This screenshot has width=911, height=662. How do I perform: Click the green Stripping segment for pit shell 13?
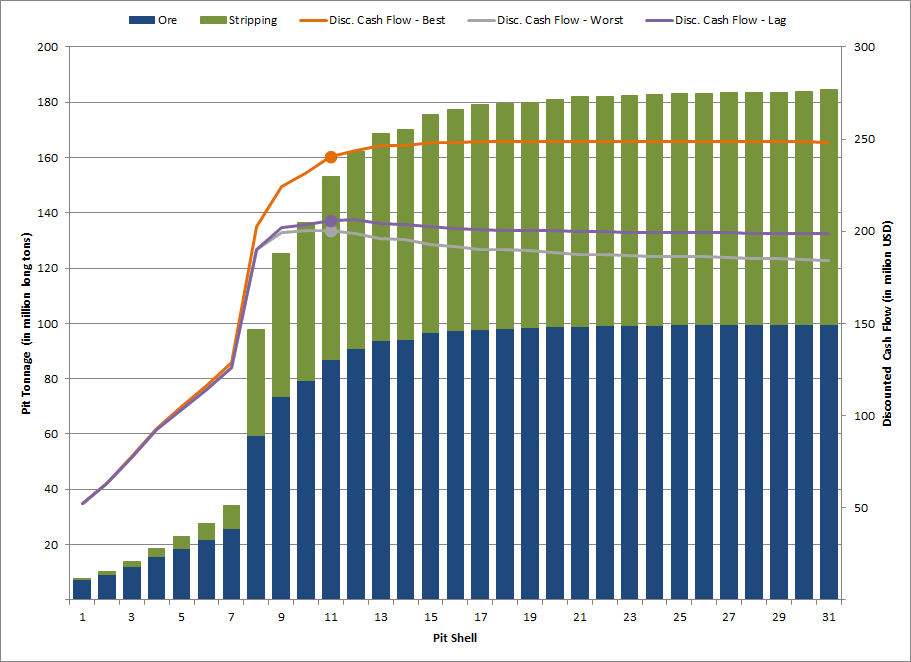tap(381, 237)
